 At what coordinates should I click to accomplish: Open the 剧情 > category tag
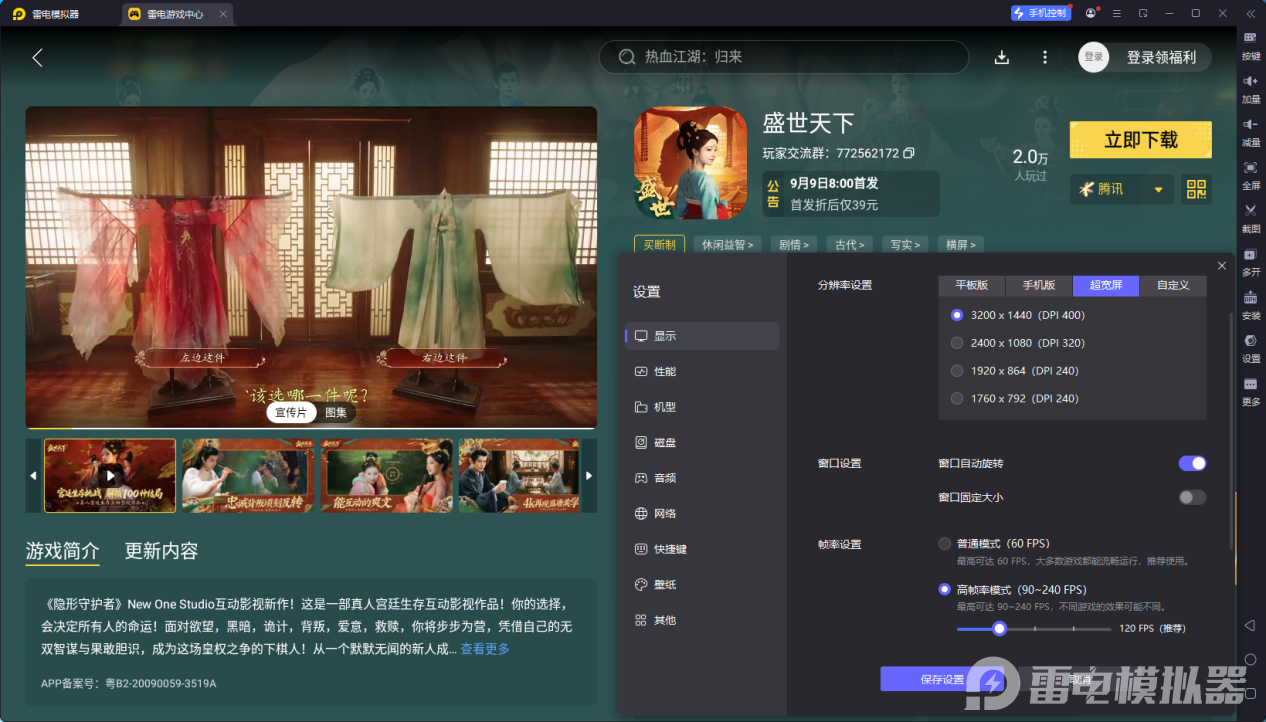click(x=794, y=244)
